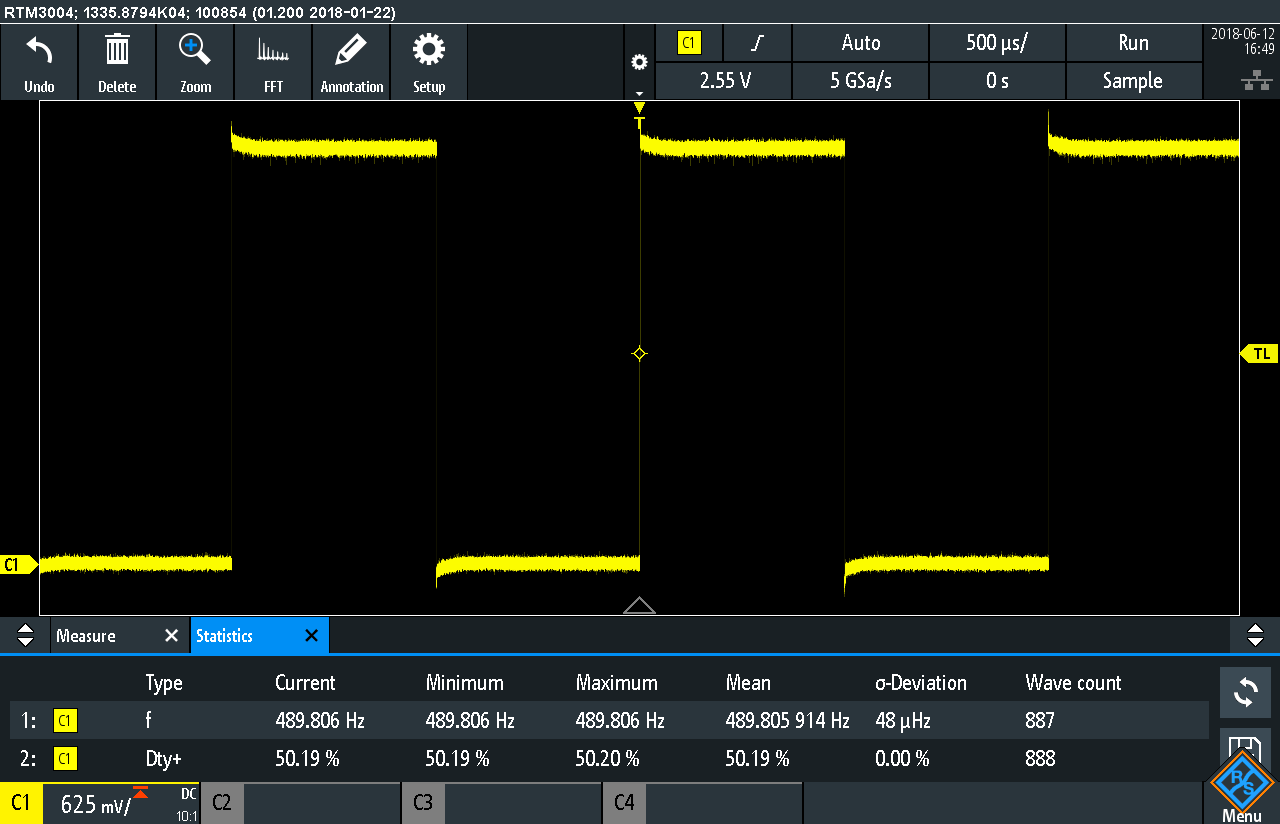Image resolution: width=1280 pixels, height=824 pixels.
Task: Expand panel using left up-down arrows
Action: (26, 635)
